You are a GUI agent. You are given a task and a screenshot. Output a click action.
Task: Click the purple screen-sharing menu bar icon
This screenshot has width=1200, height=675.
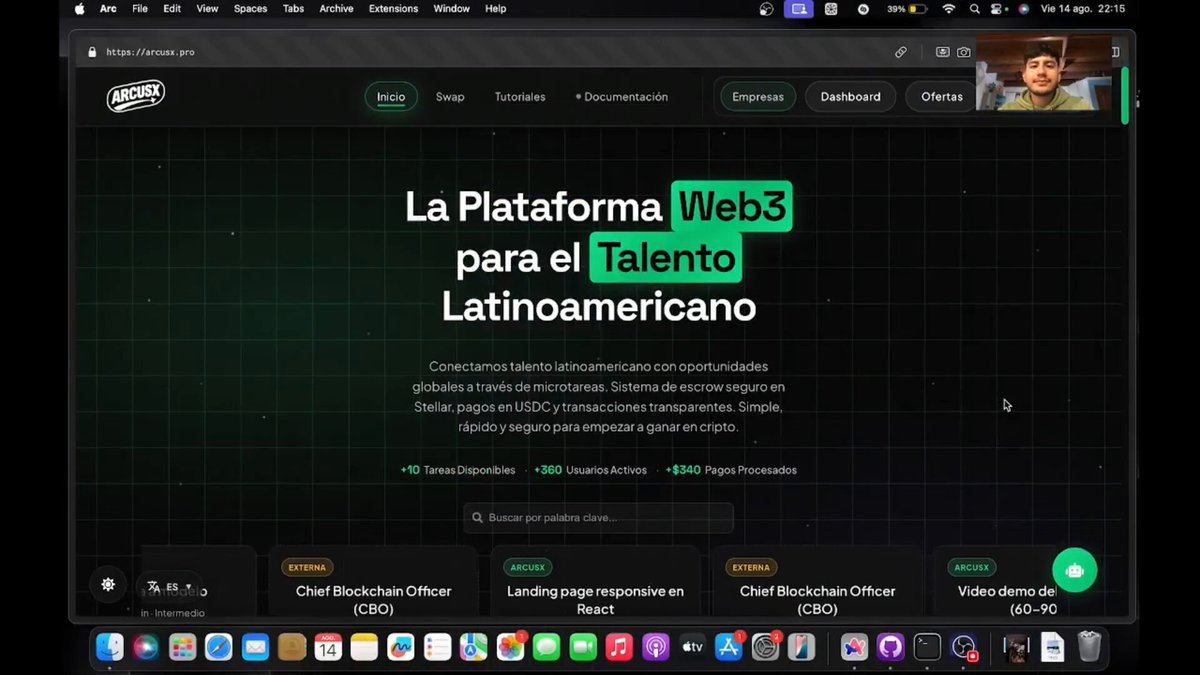798,9
